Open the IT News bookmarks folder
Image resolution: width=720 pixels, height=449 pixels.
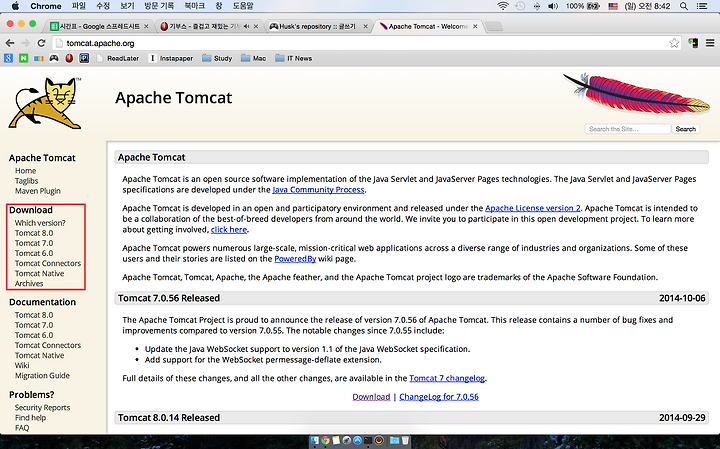(293, 58)
